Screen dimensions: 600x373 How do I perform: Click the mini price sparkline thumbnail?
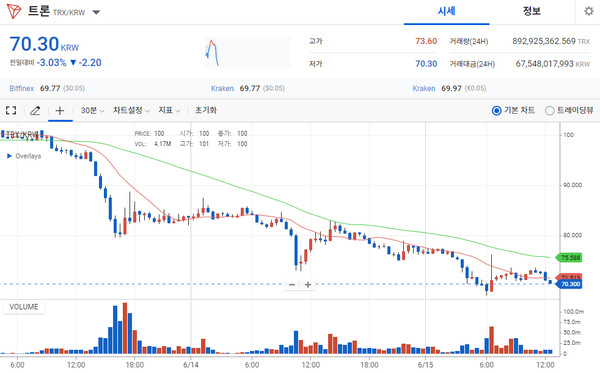pos(248,52)
